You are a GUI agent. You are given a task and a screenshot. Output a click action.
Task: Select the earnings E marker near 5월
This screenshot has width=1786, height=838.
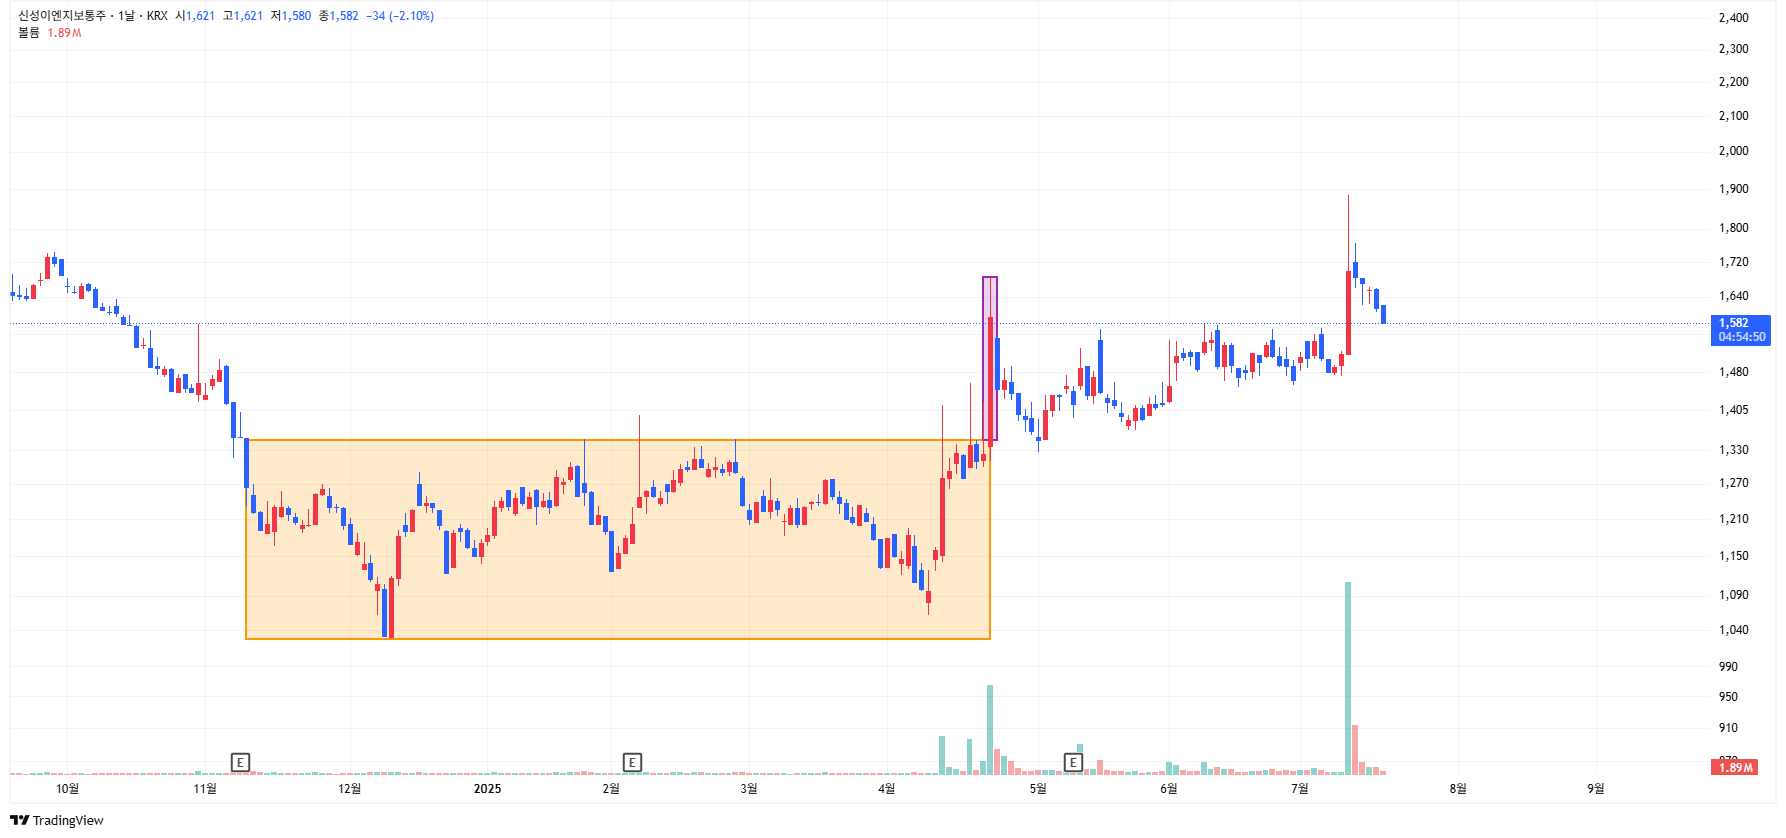[1073, 763]
